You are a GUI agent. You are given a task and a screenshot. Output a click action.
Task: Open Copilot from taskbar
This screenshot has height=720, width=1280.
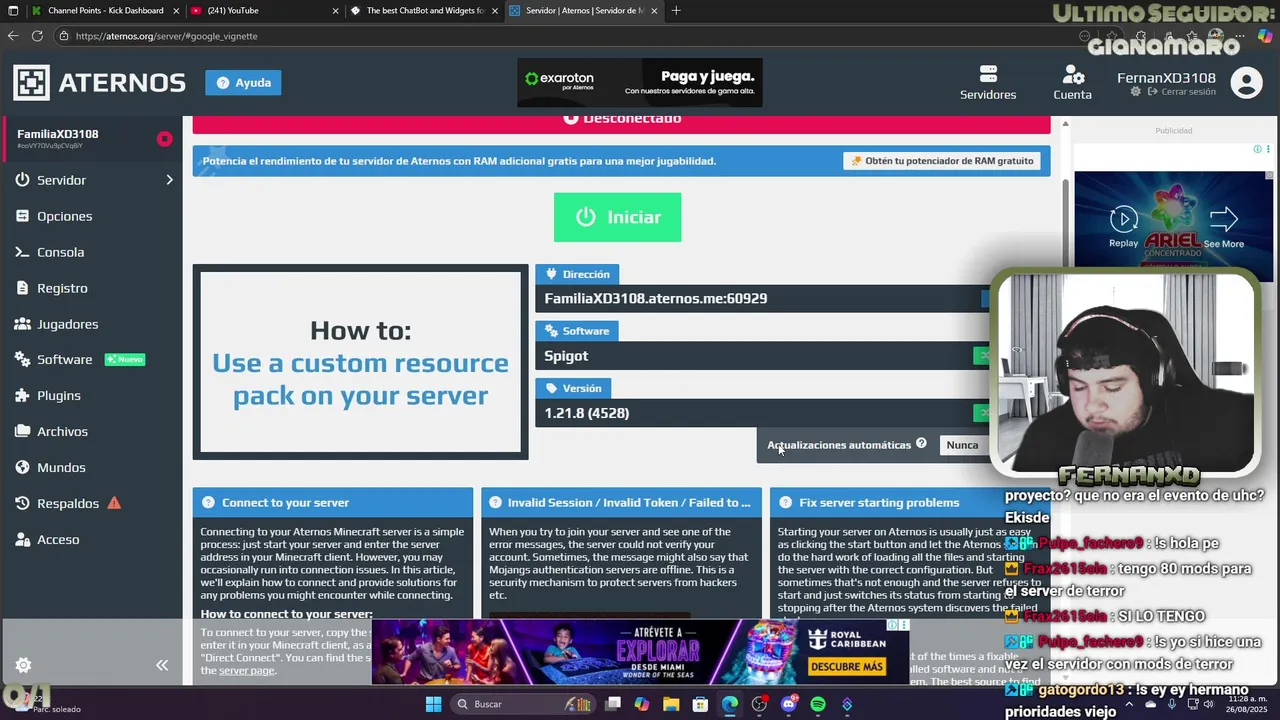642,704
